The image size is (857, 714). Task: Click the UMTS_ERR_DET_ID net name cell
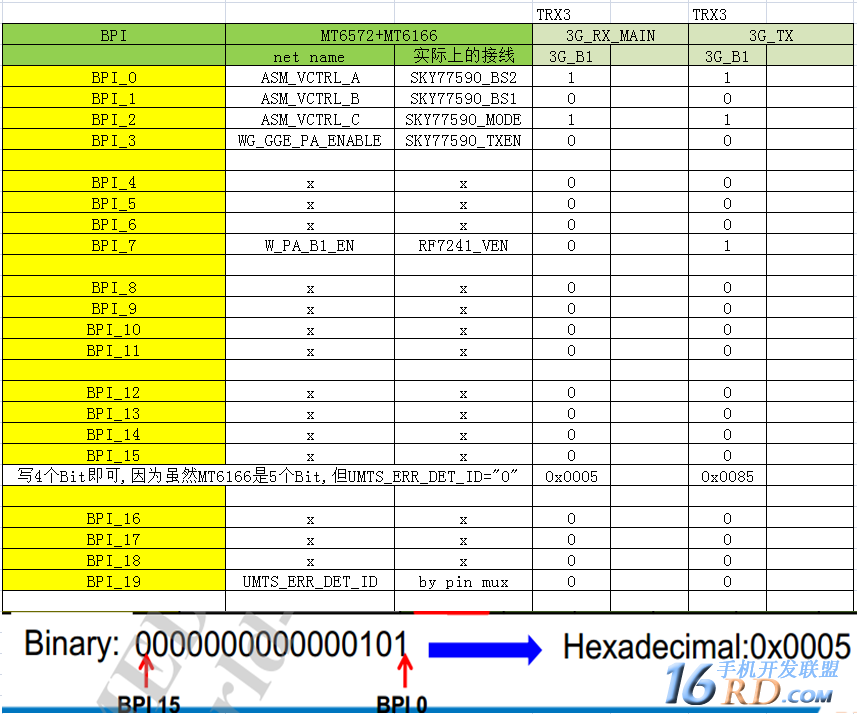pos(309,581)
